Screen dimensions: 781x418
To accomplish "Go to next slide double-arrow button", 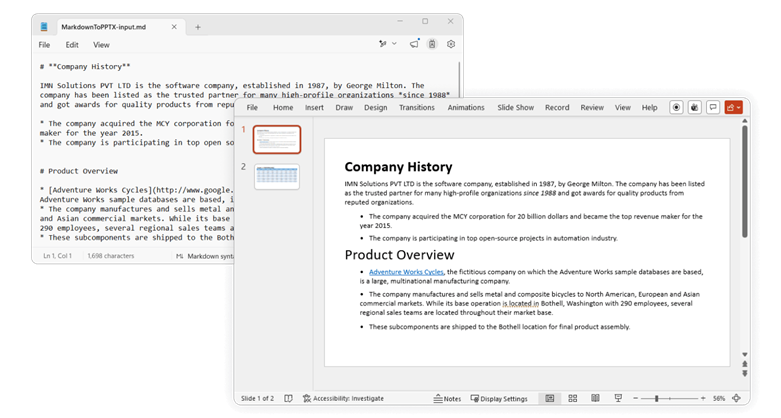I will pyautogui.click(x=745, y=373).
